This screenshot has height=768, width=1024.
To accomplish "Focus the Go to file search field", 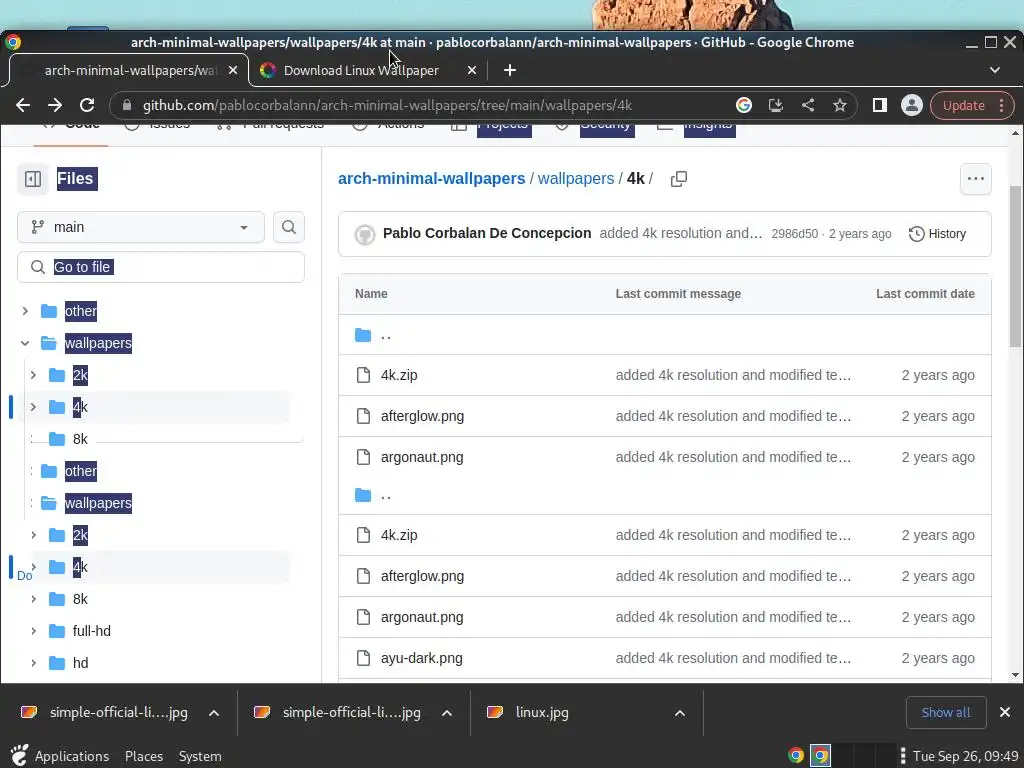I will click(x=161, y=267).
